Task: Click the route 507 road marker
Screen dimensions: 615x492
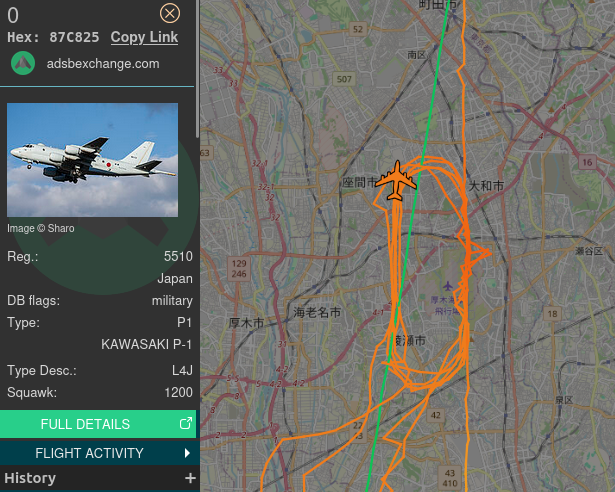Action: tap(344, 79)
